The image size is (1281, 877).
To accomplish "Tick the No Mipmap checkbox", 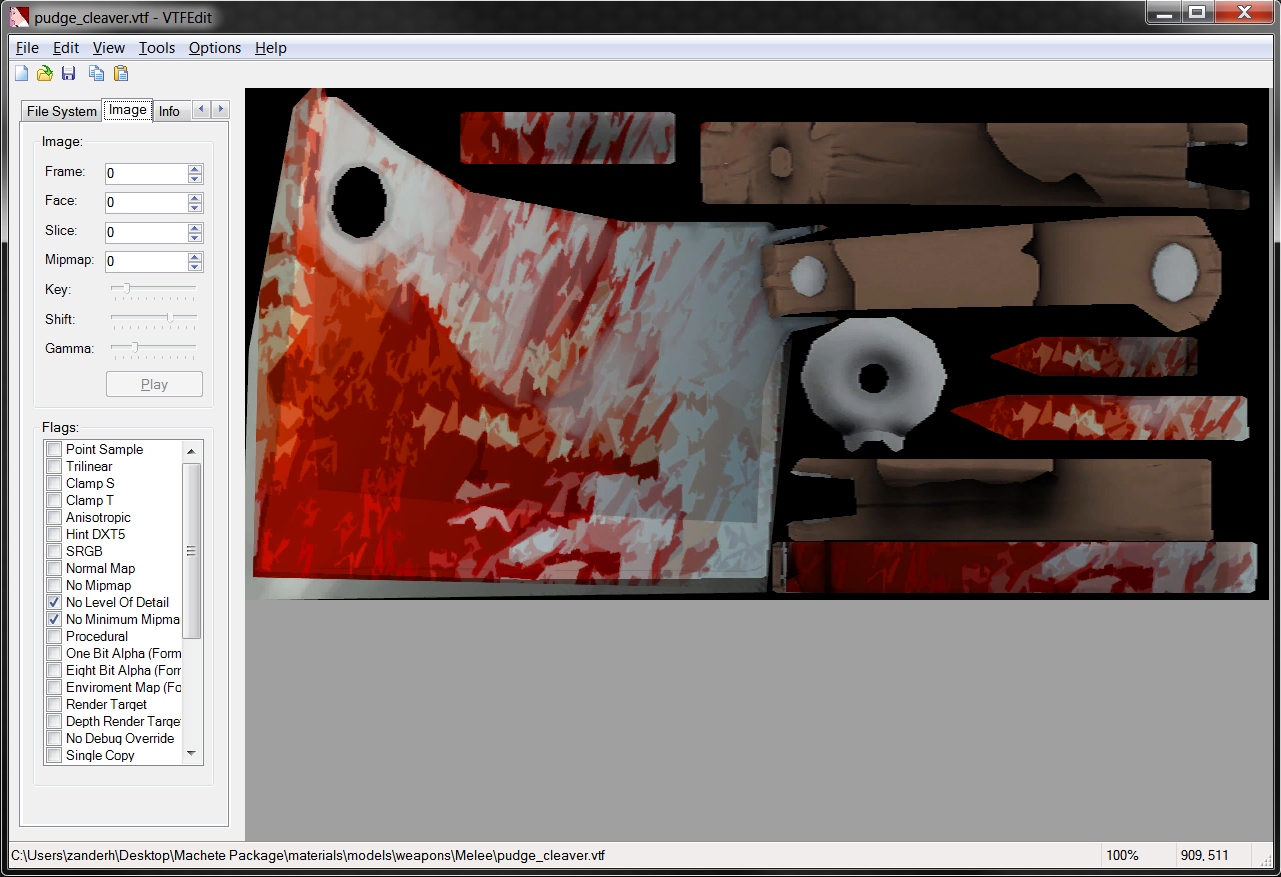I will tap(54, 586).
